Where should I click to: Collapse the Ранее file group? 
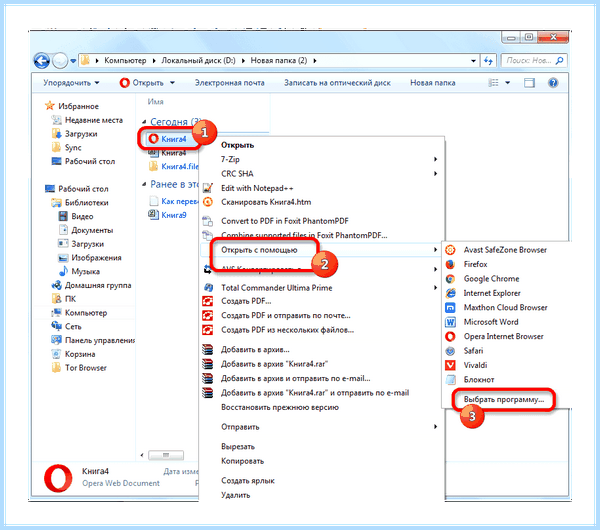[x=144, y=184]
